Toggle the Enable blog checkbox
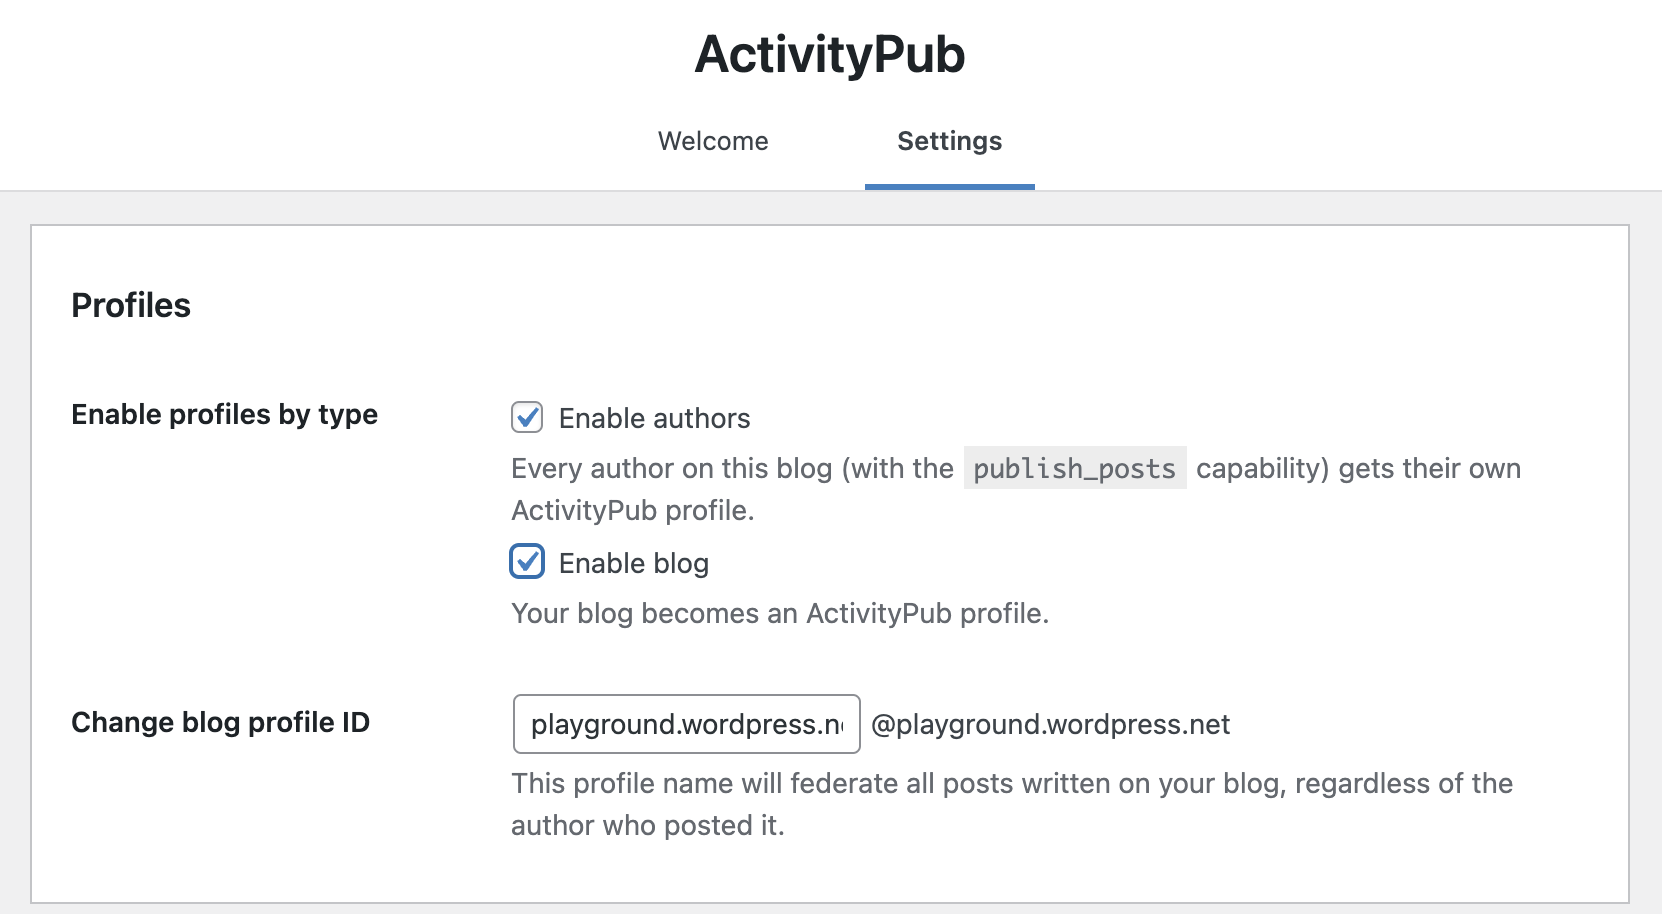Image resolution: width=1662 pixels, height=914 pixels. (x=527, y=562)
